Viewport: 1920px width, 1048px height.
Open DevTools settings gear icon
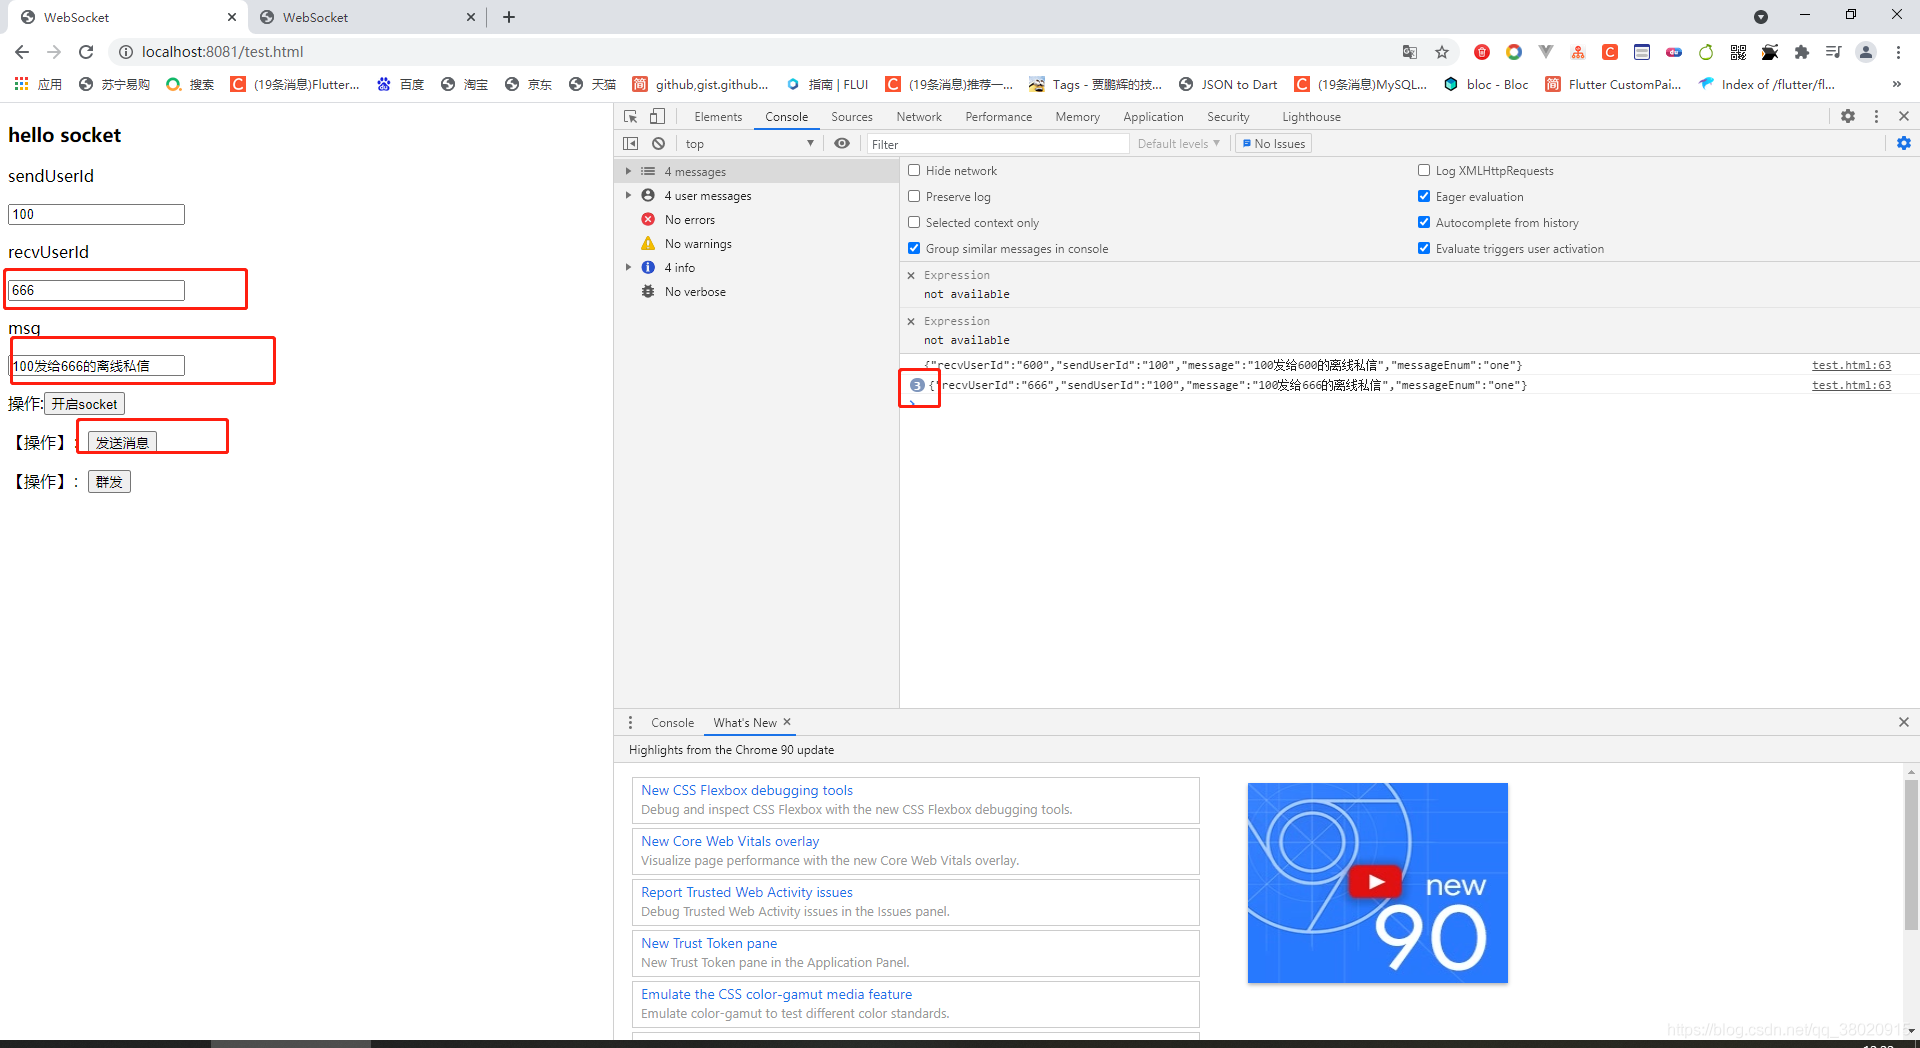1848,117
